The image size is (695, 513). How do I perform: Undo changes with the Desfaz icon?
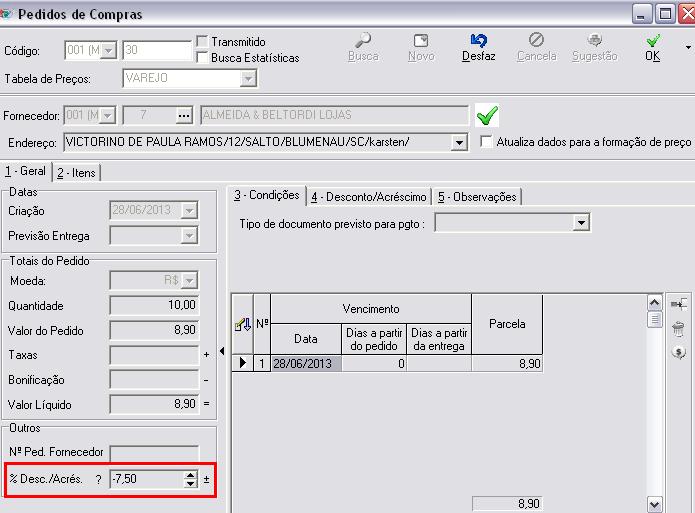478,41
